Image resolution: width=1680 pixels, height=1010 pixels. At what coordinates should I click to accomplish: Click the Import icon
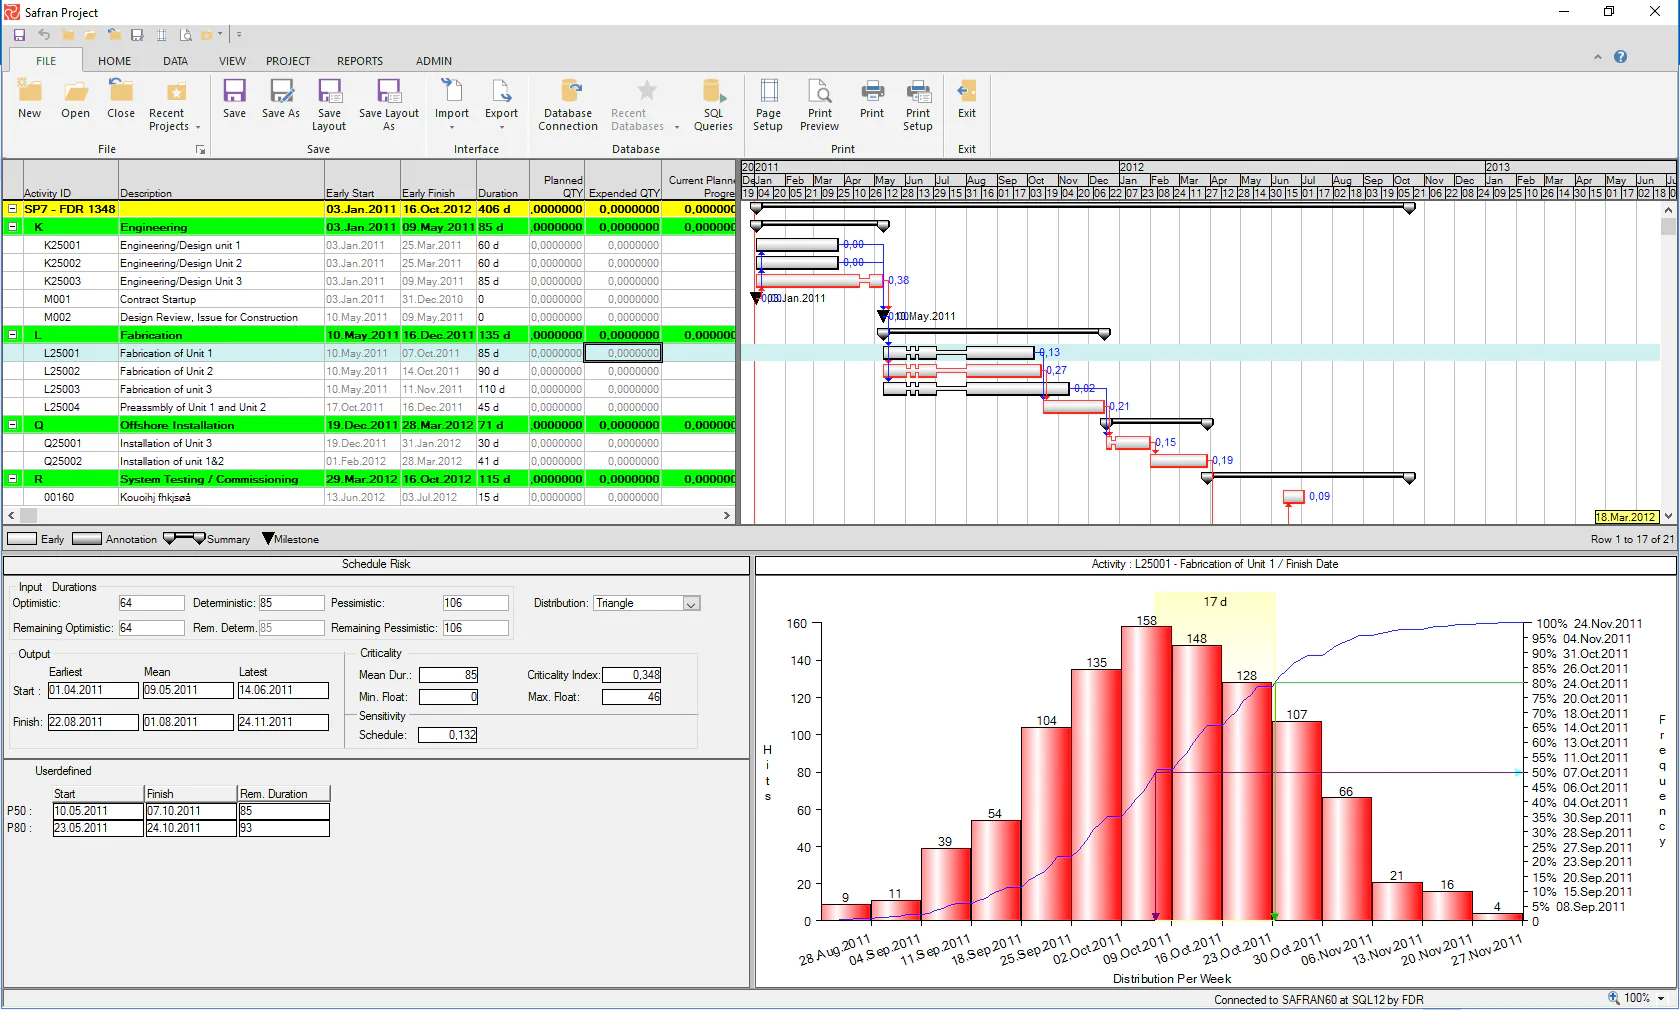coord(452,104)
